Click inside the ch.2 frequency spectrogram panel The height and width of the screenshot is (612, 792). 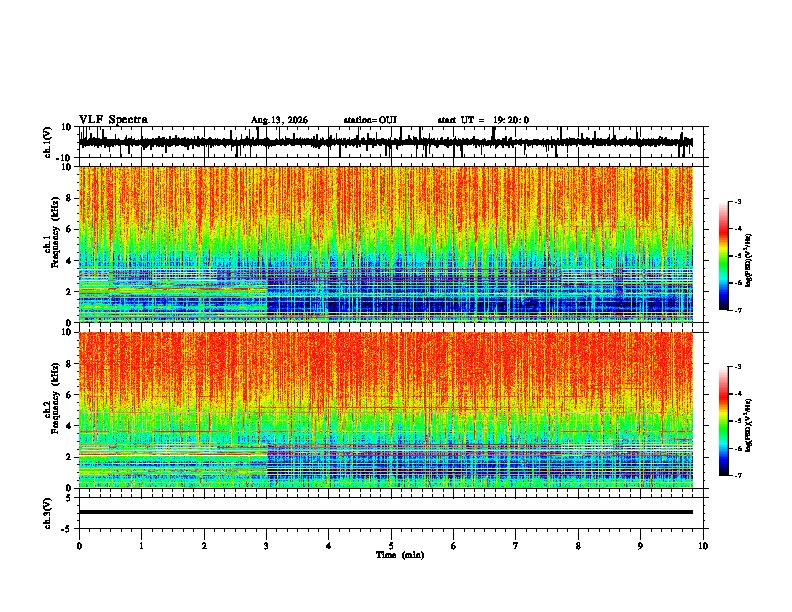click(385, 410)
